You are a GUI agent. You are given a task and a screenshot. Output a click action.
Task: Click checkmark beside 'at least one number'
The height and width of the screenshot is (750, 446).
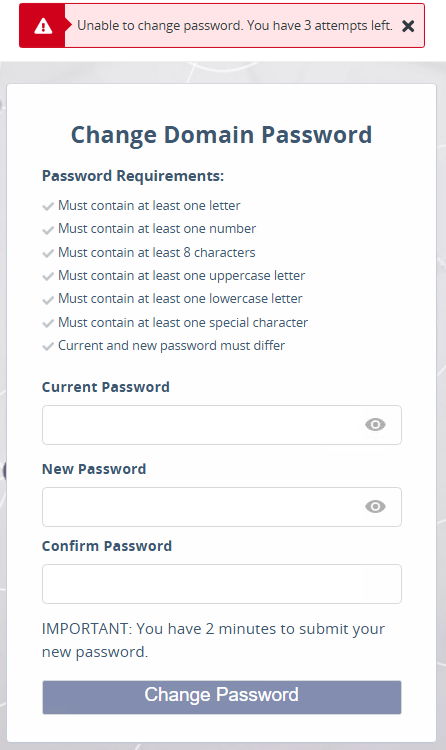coord(48,230)
